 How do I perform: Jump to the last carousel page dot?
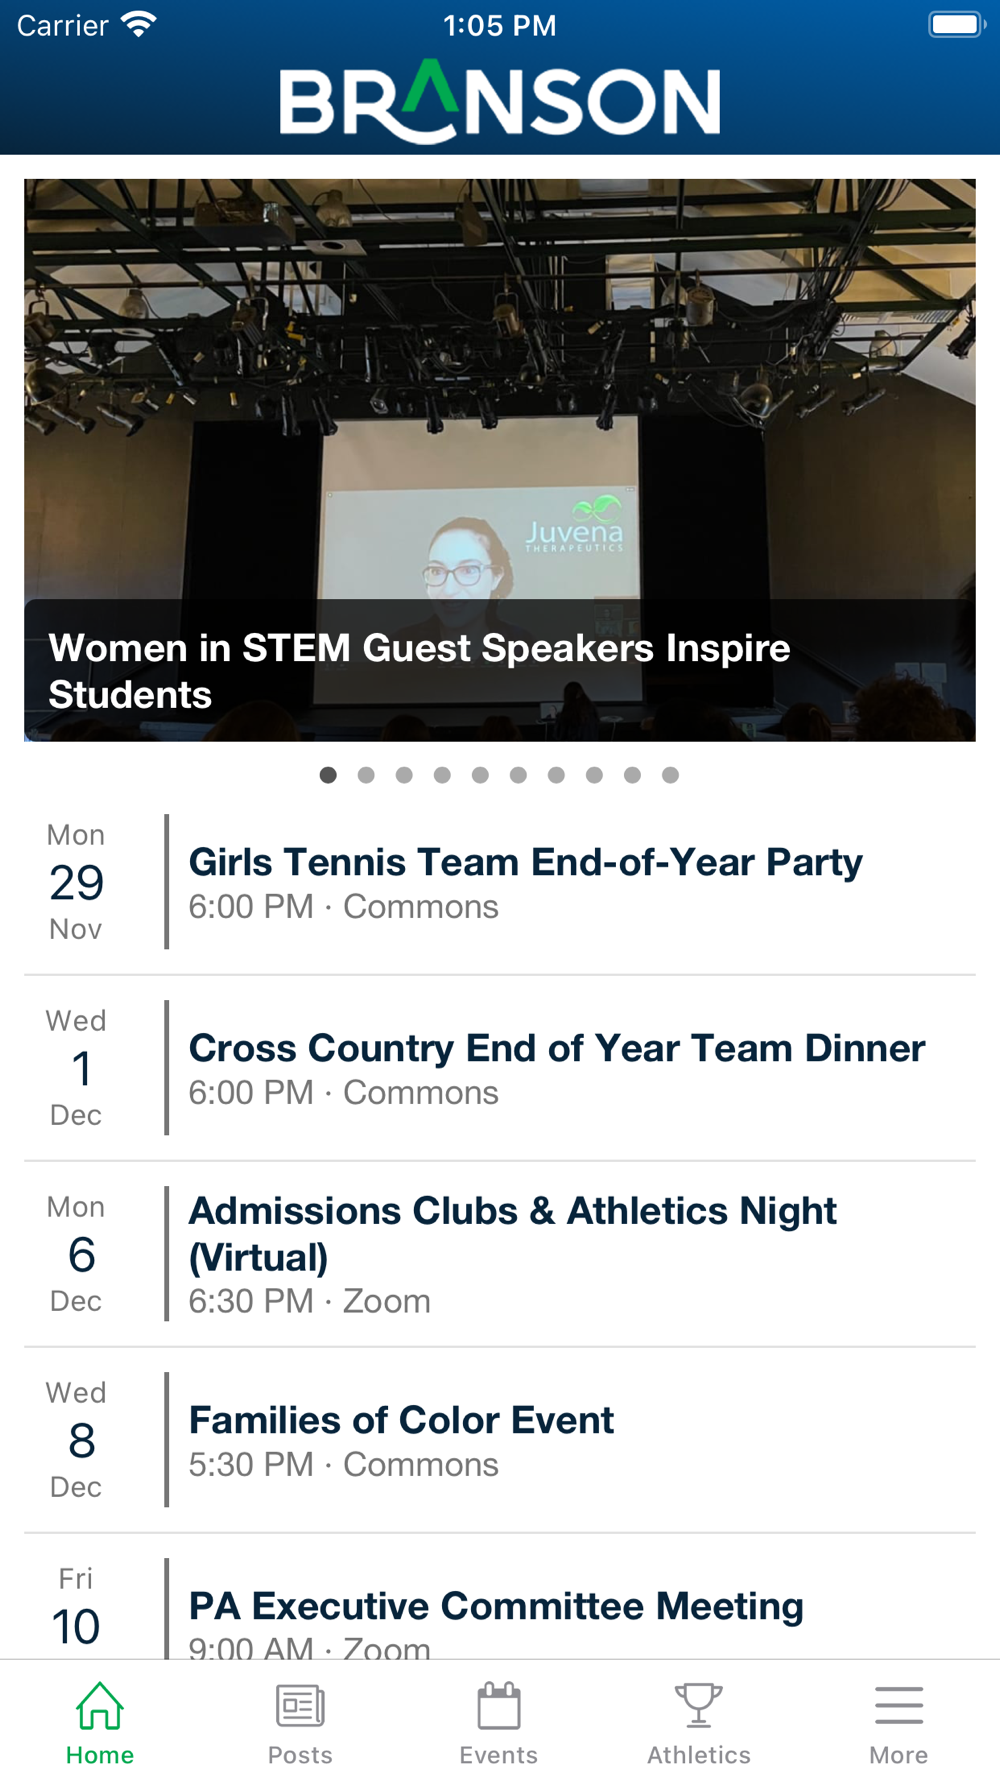tap(670, 775)
